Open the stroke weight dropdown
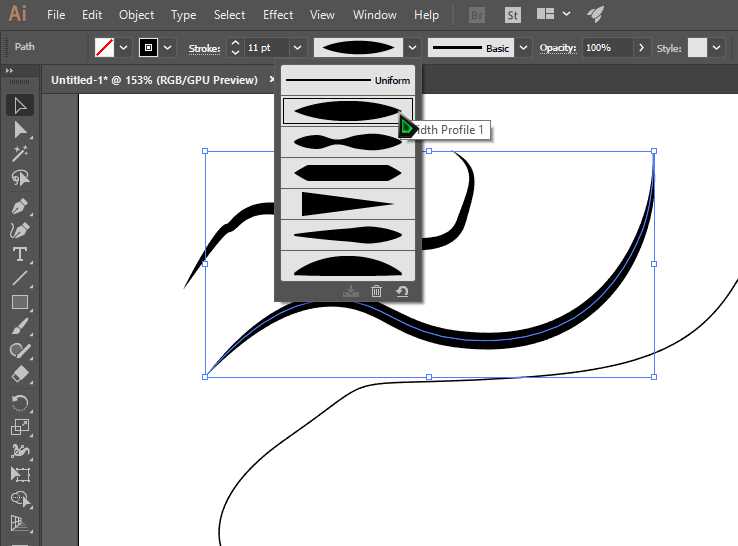This screenshot has width=738, height=546. [x=297, y=48]
